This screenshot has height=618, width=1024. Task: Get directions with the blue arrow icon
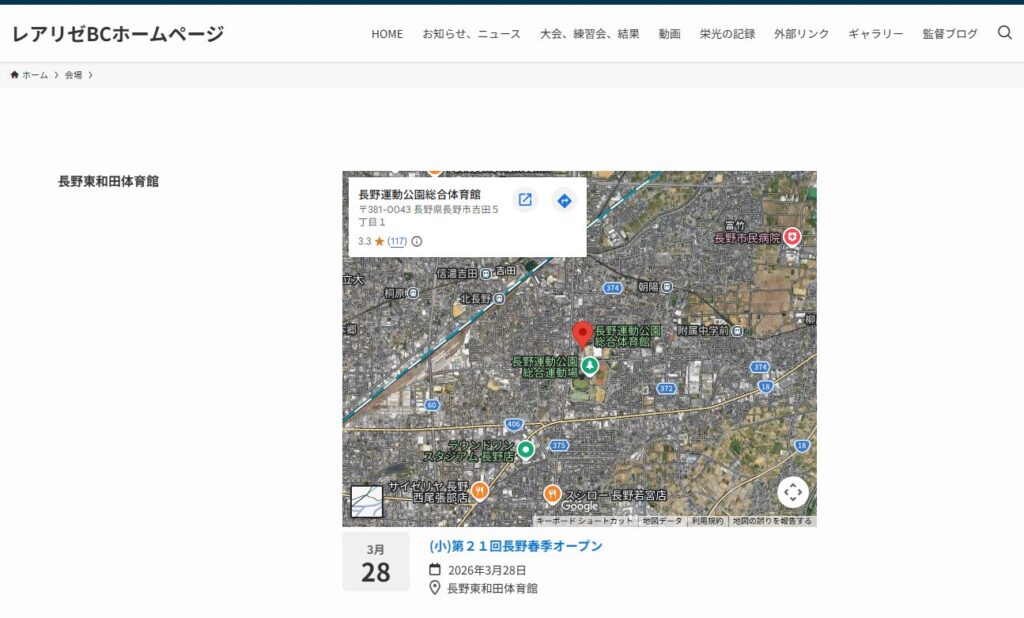tap(564, 200)
